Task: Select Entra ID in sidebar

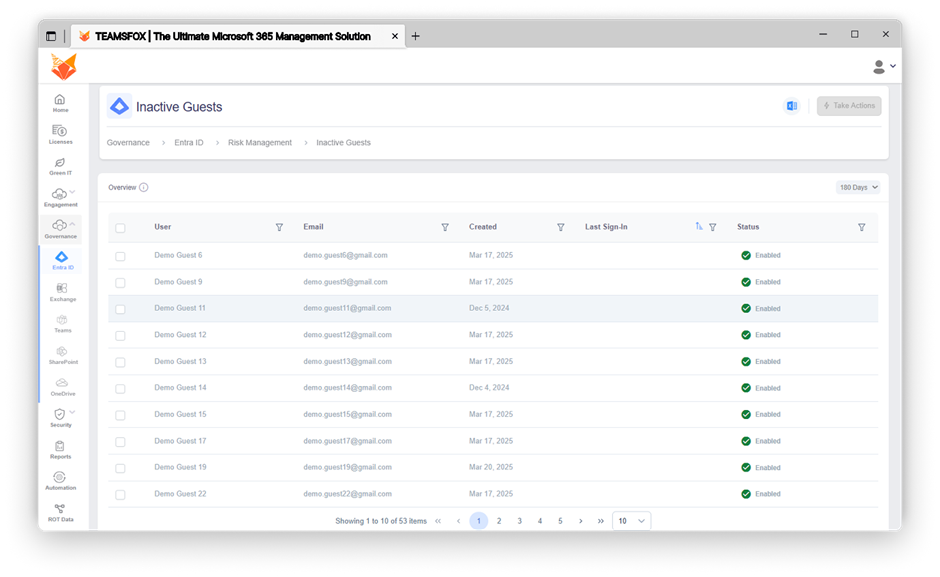Action: click(x=62, y=260)
